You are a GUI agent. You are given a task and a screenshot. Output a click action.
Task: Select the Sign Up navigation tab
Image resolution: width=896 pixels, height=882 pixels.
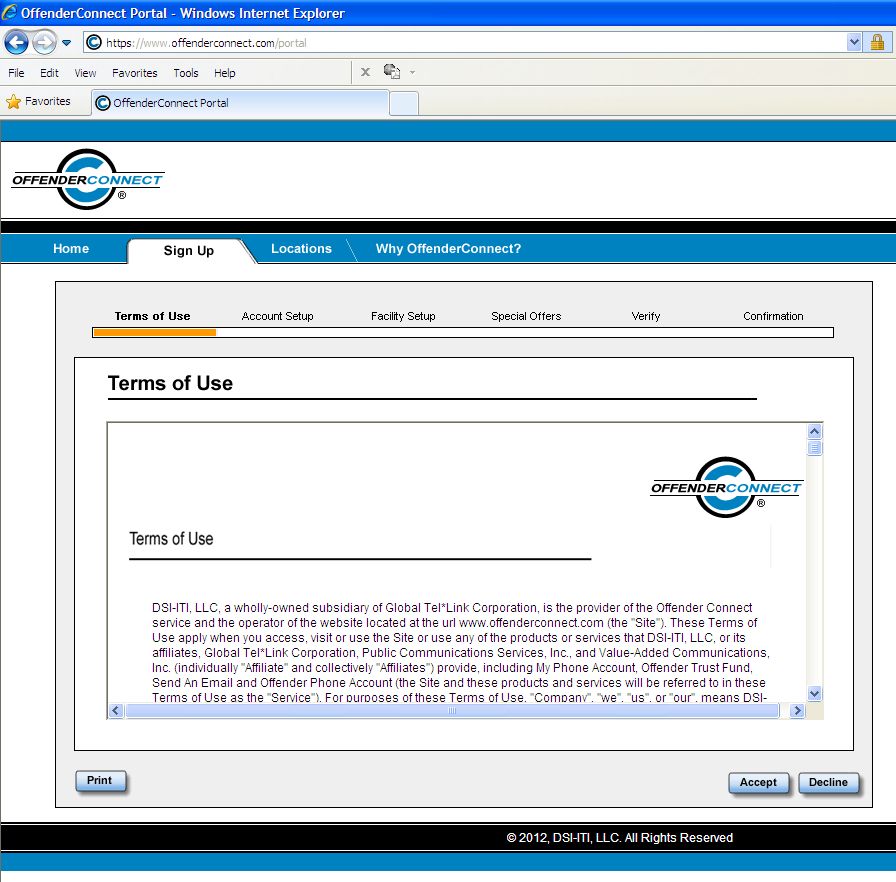tap(189, 251)
